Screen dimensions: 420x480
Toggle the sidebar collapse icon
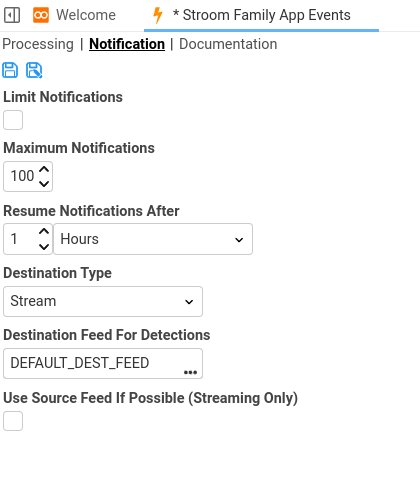(x=12, y=15)
